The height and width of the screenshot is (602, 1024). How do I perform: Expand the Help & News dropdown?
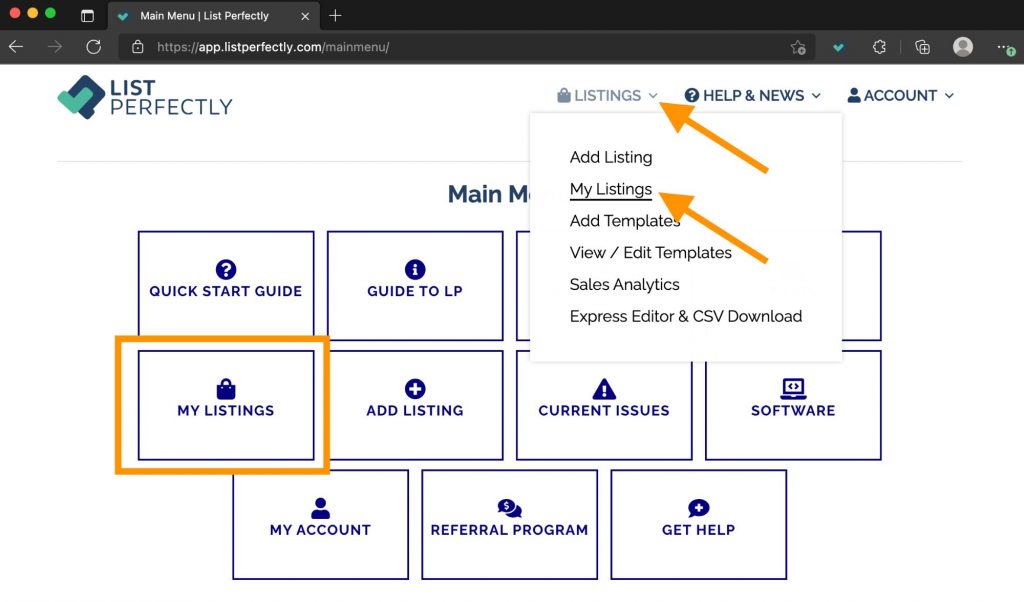pyautogui.click(x=752, y=96)
